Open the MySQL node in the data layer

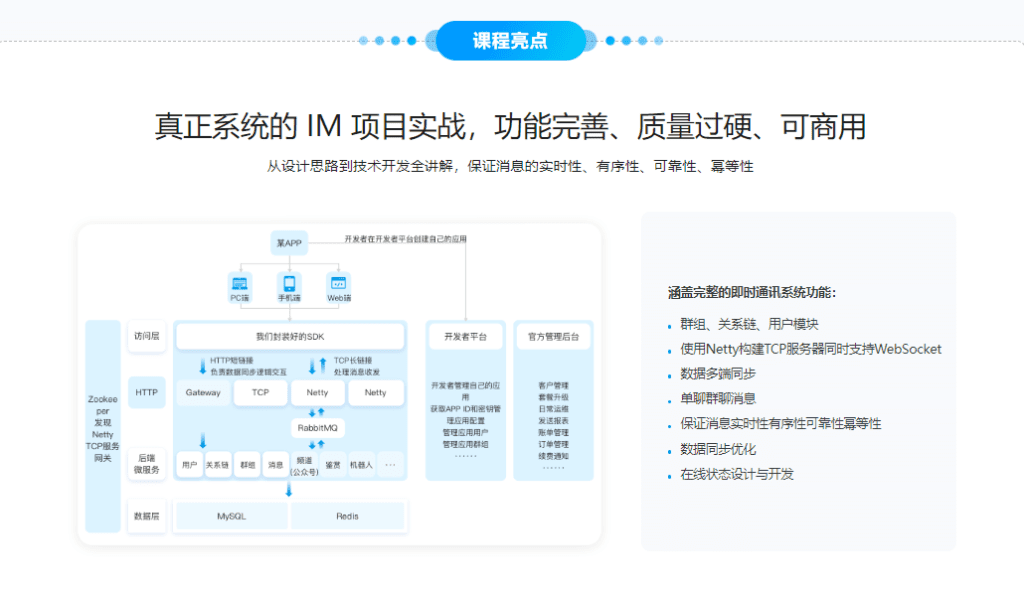(x=234, y=515)
